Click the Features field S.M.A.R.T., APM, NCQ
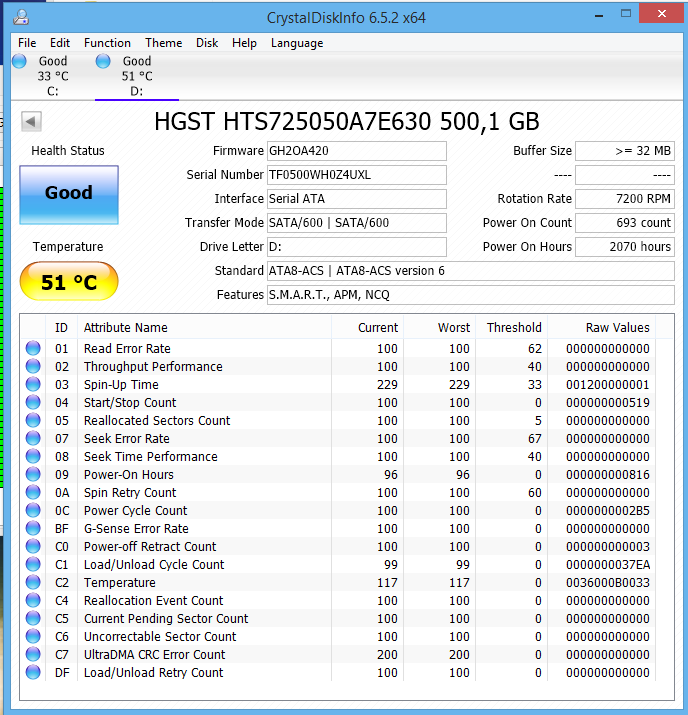Image resolution: width=688 pixels, height=715 pixels. (471, 295)
